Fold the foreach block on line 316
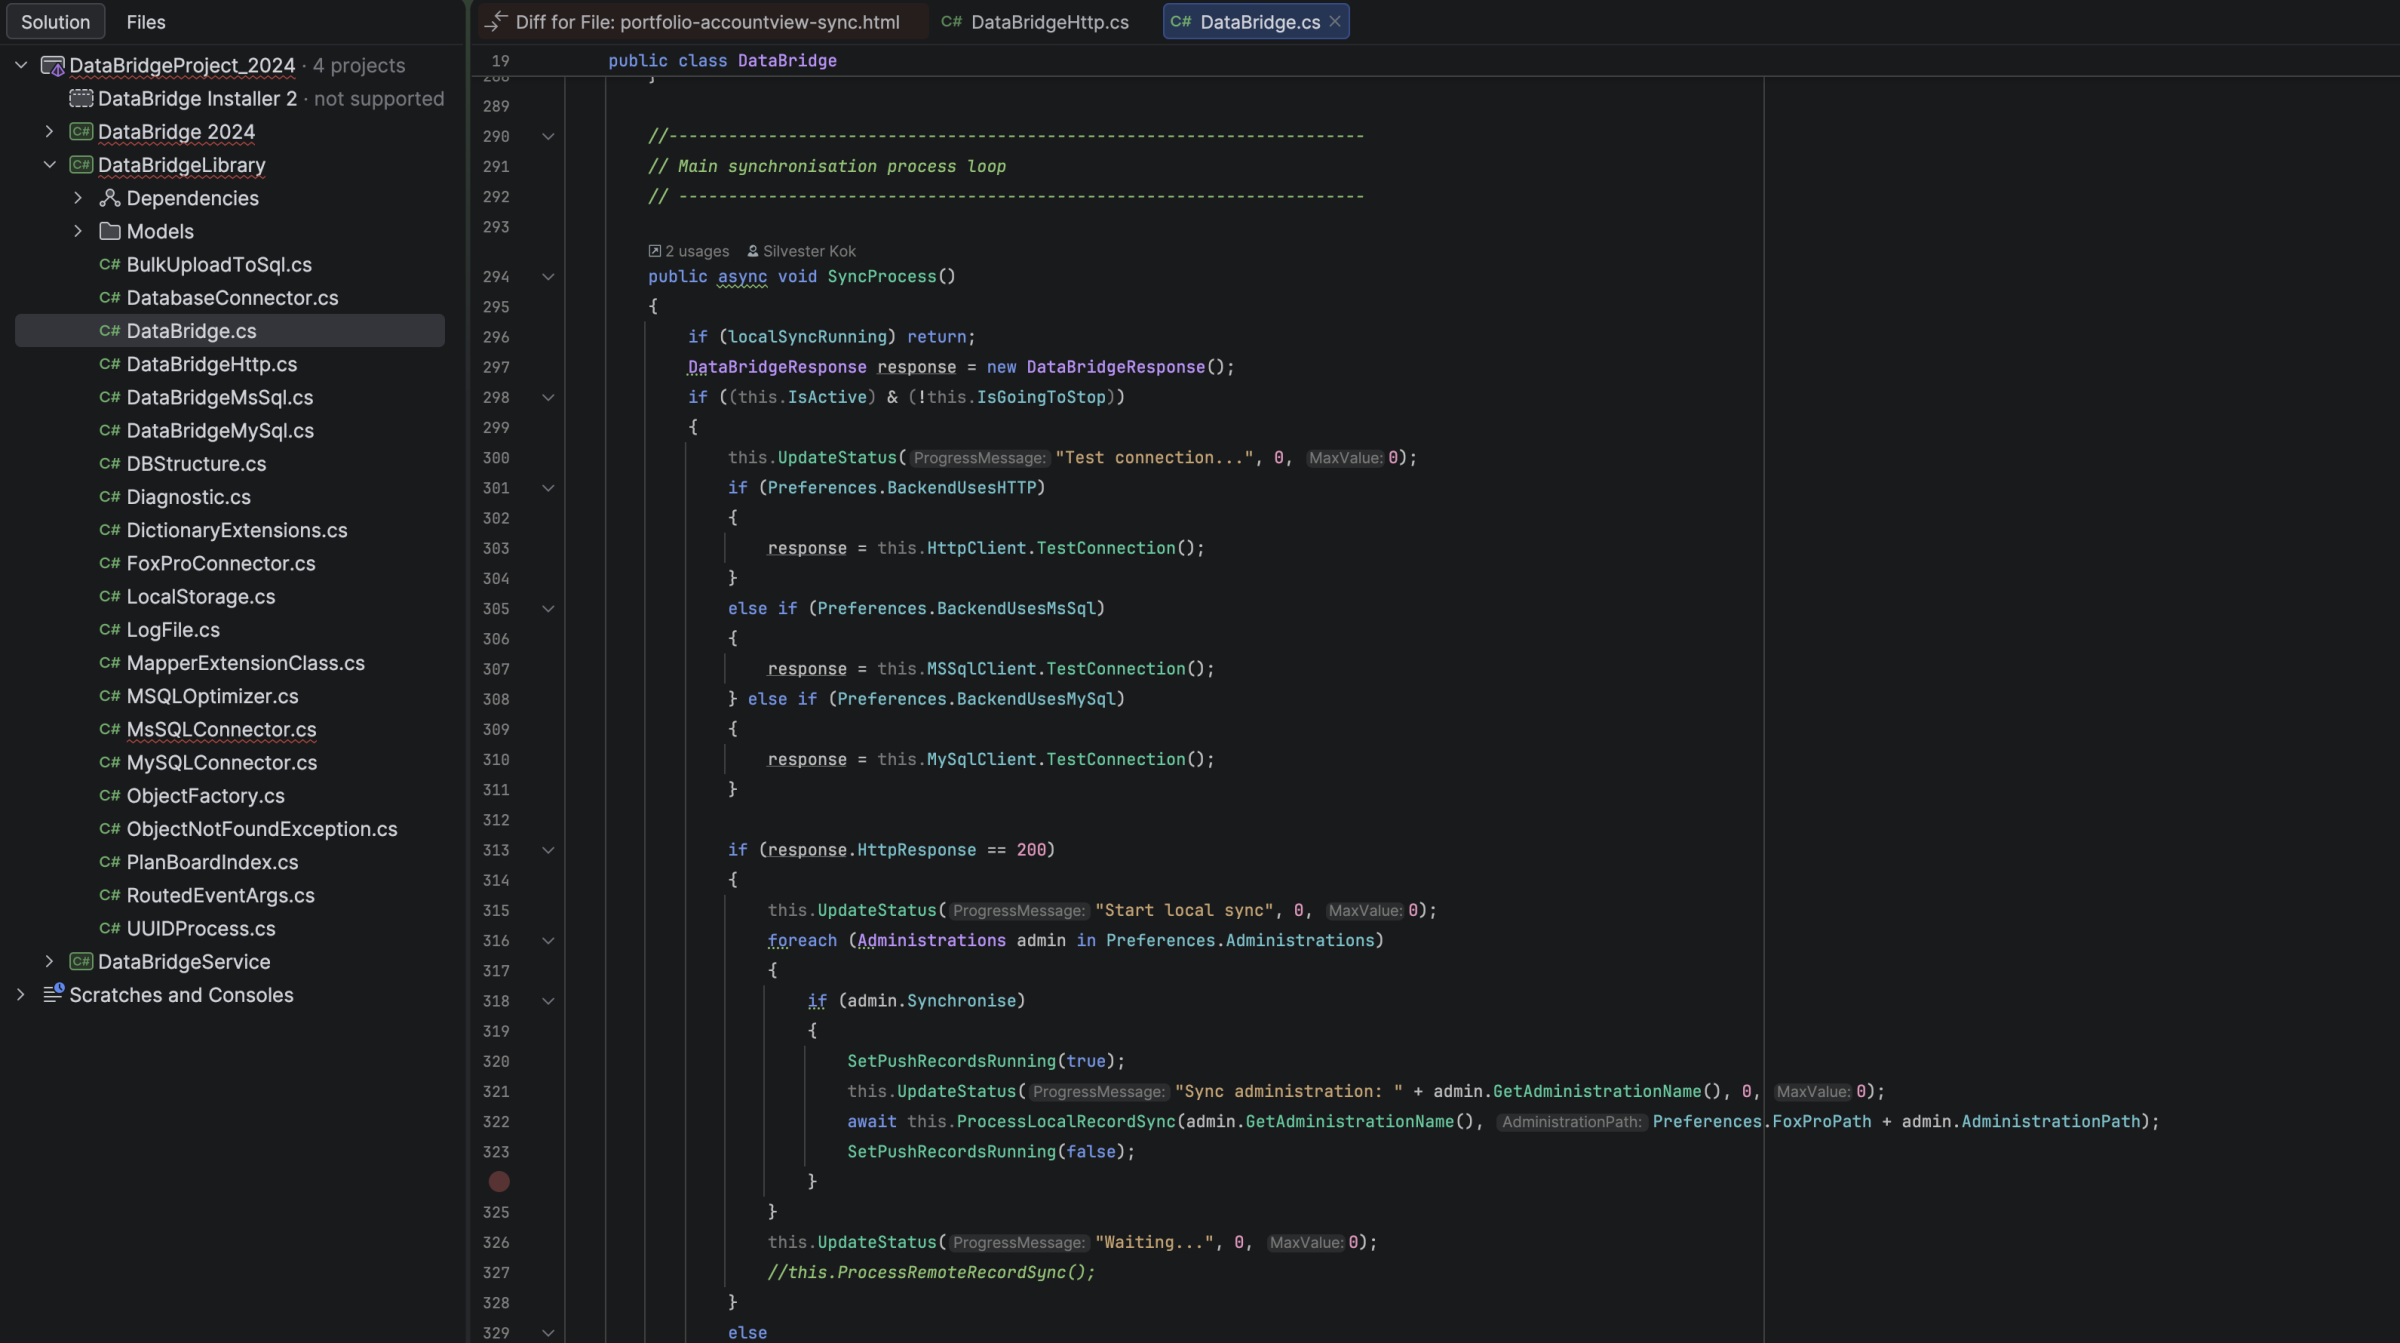Image resolution: width=2400 pixels, height=1343 pixels. point(548,941)
